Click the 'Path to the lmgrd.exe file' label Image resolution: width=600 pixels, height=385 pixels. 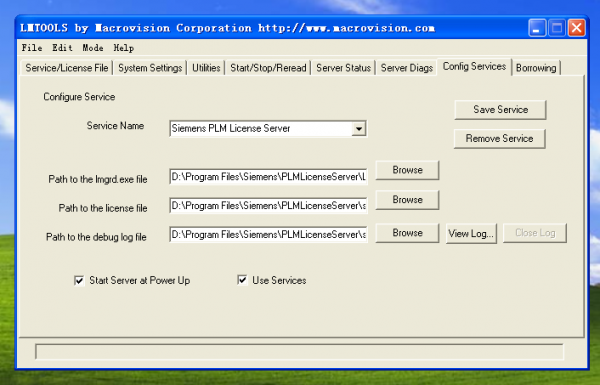click(x=98, y=179)
